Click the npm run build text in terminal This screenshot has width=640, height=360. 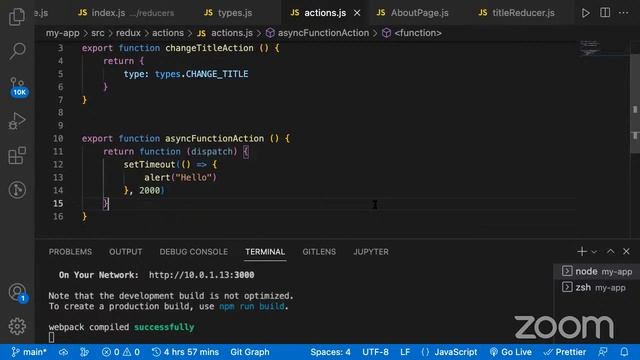coord(251,306)
